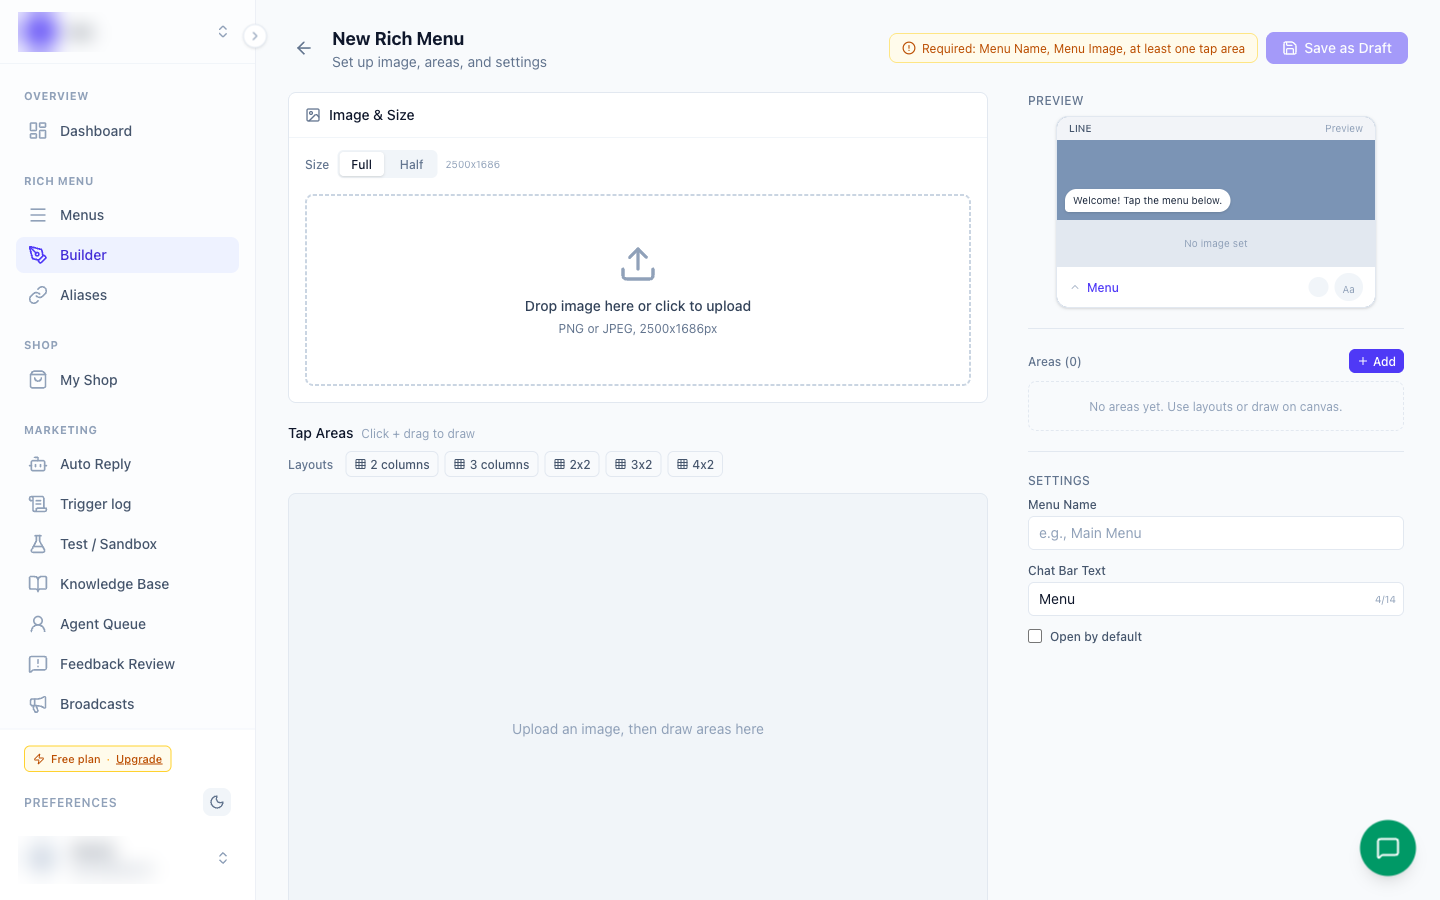
Task: Click Save as Draft
Action: pos(1337,48)
